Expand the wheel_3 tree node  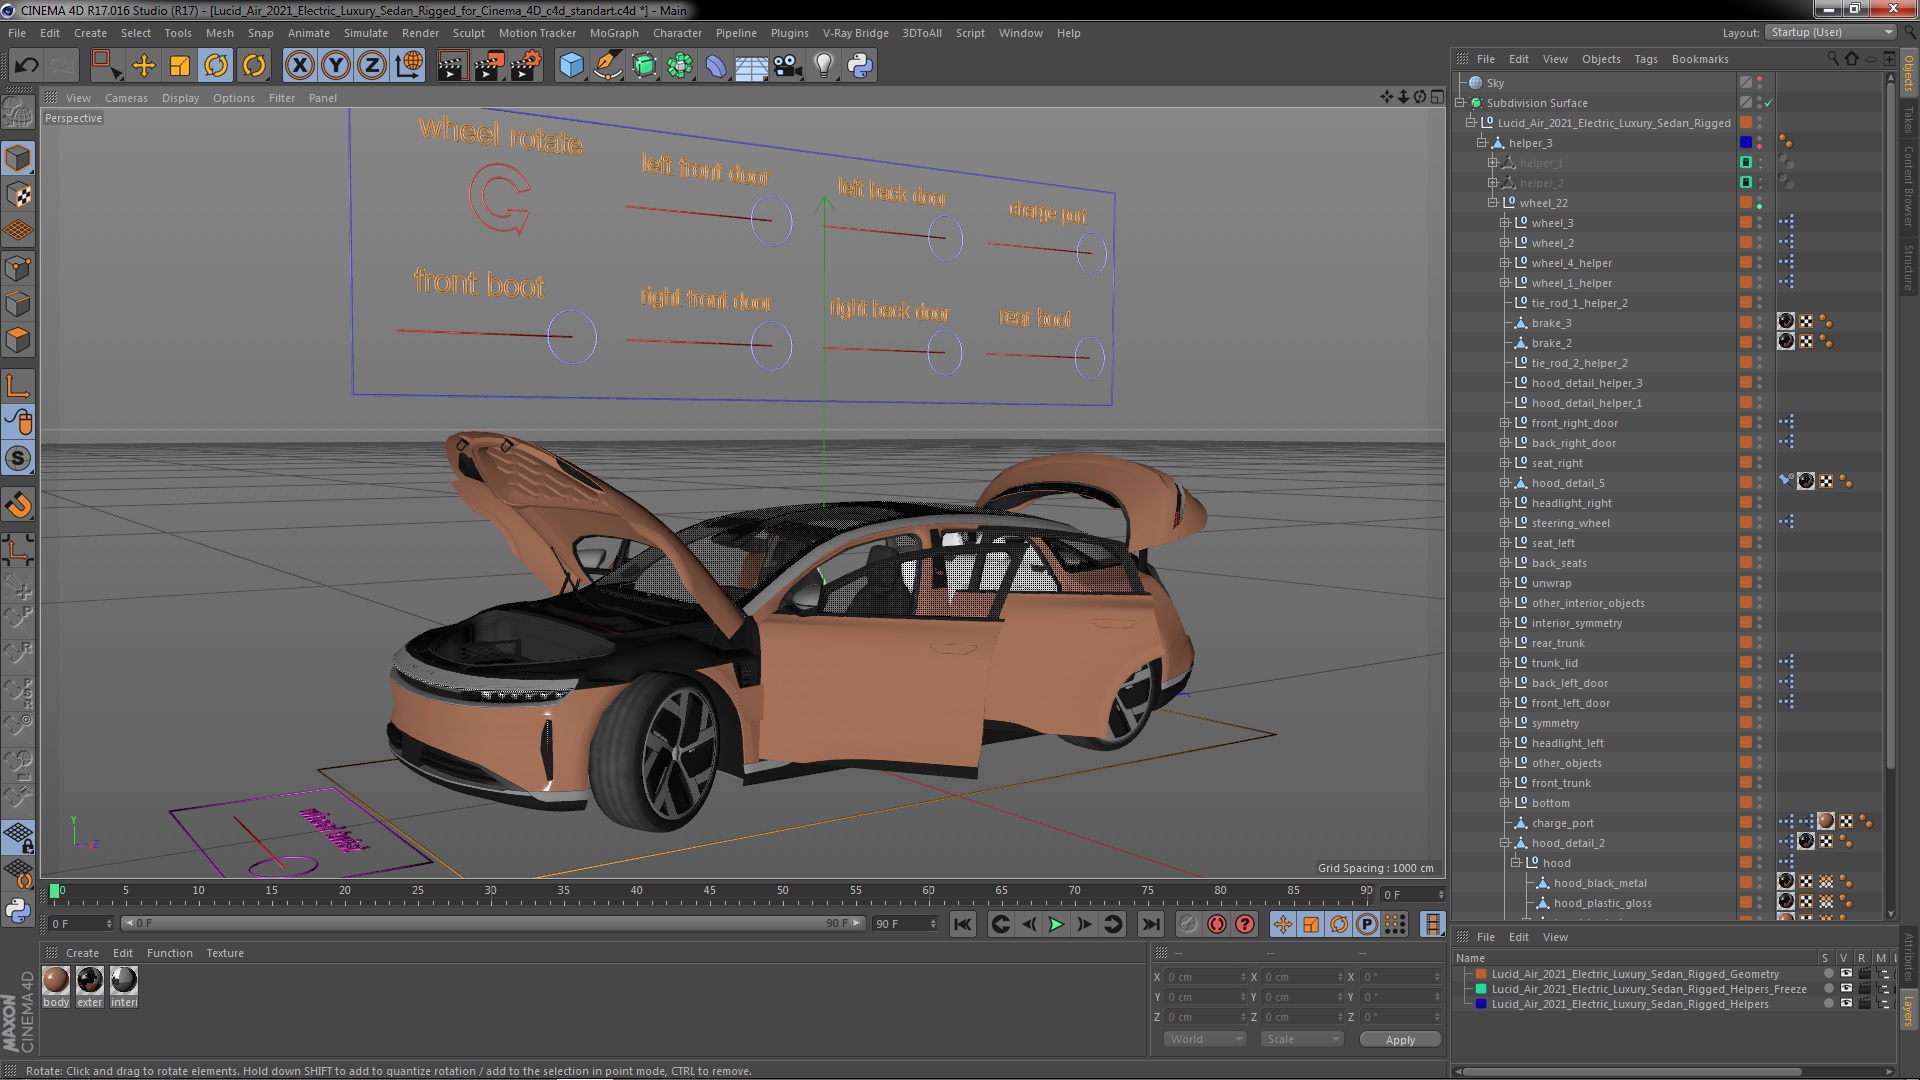point(1504,223)
